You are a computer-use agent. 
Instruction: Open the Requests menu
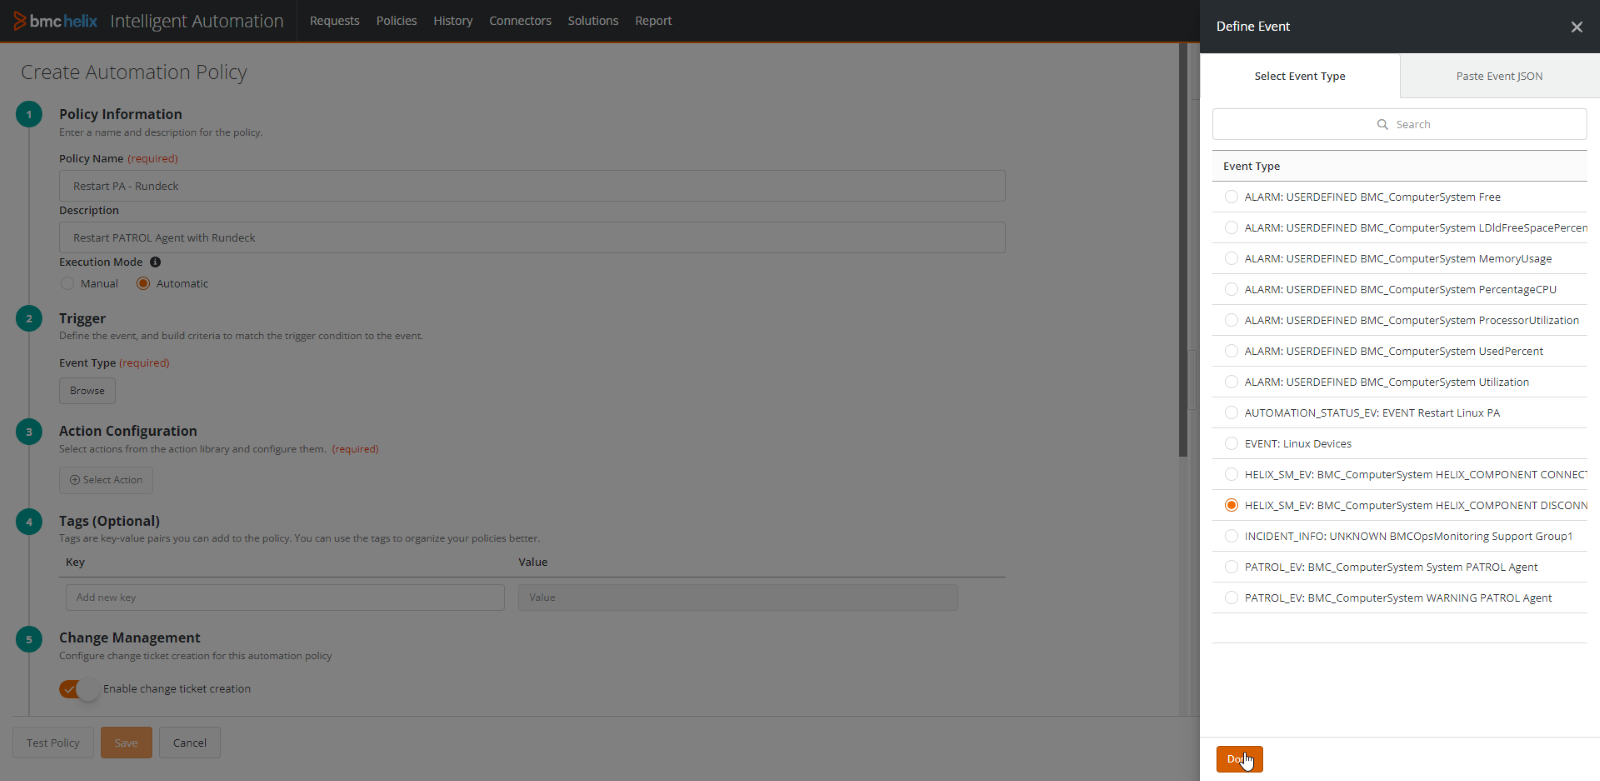pos(334,21)
